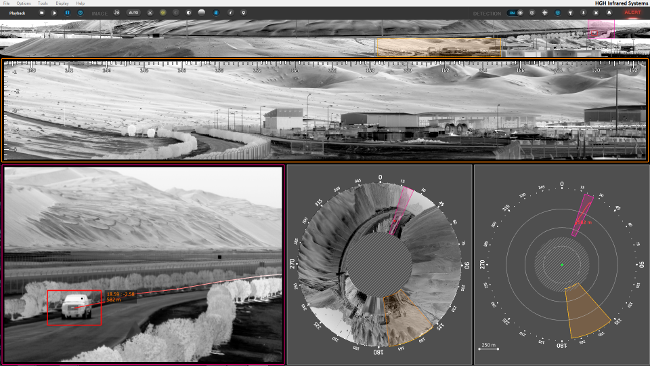Open the Help menu
Viewport: 650px width, 366px height.
tap(80, 3)
